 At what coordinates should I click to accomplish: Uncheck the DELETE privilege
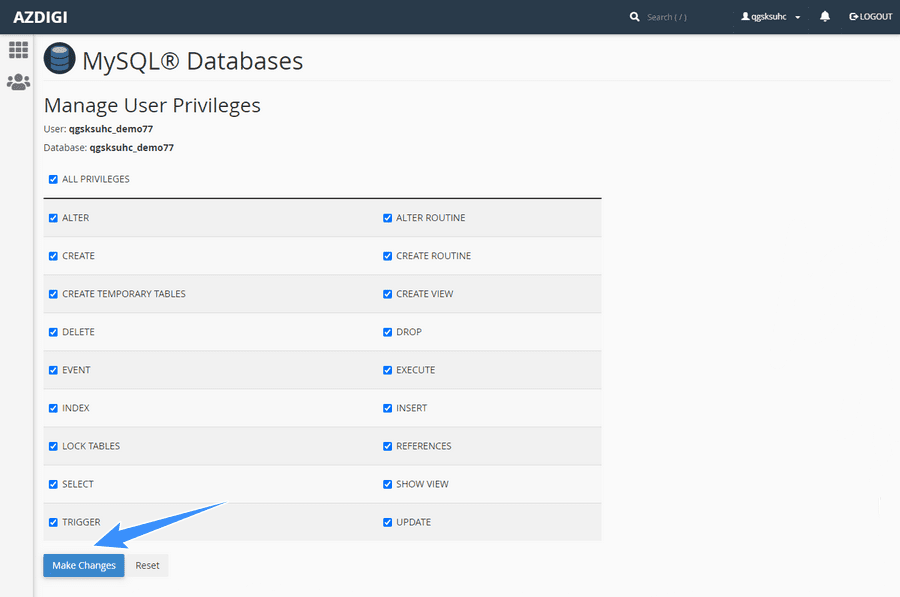click(53, 332)
